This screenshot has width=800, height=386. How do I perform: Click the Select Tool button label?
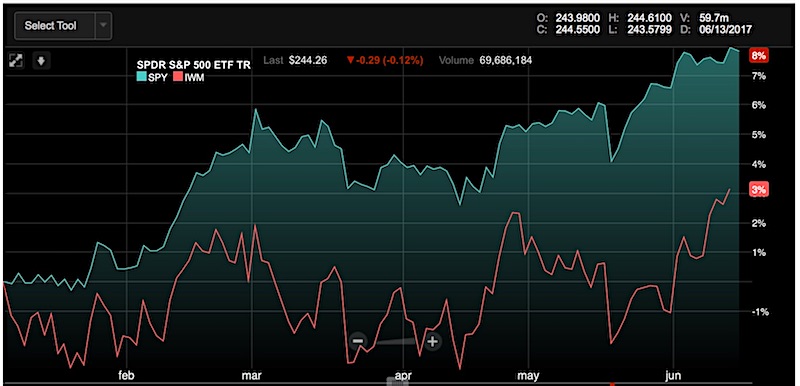click(50, 25)
